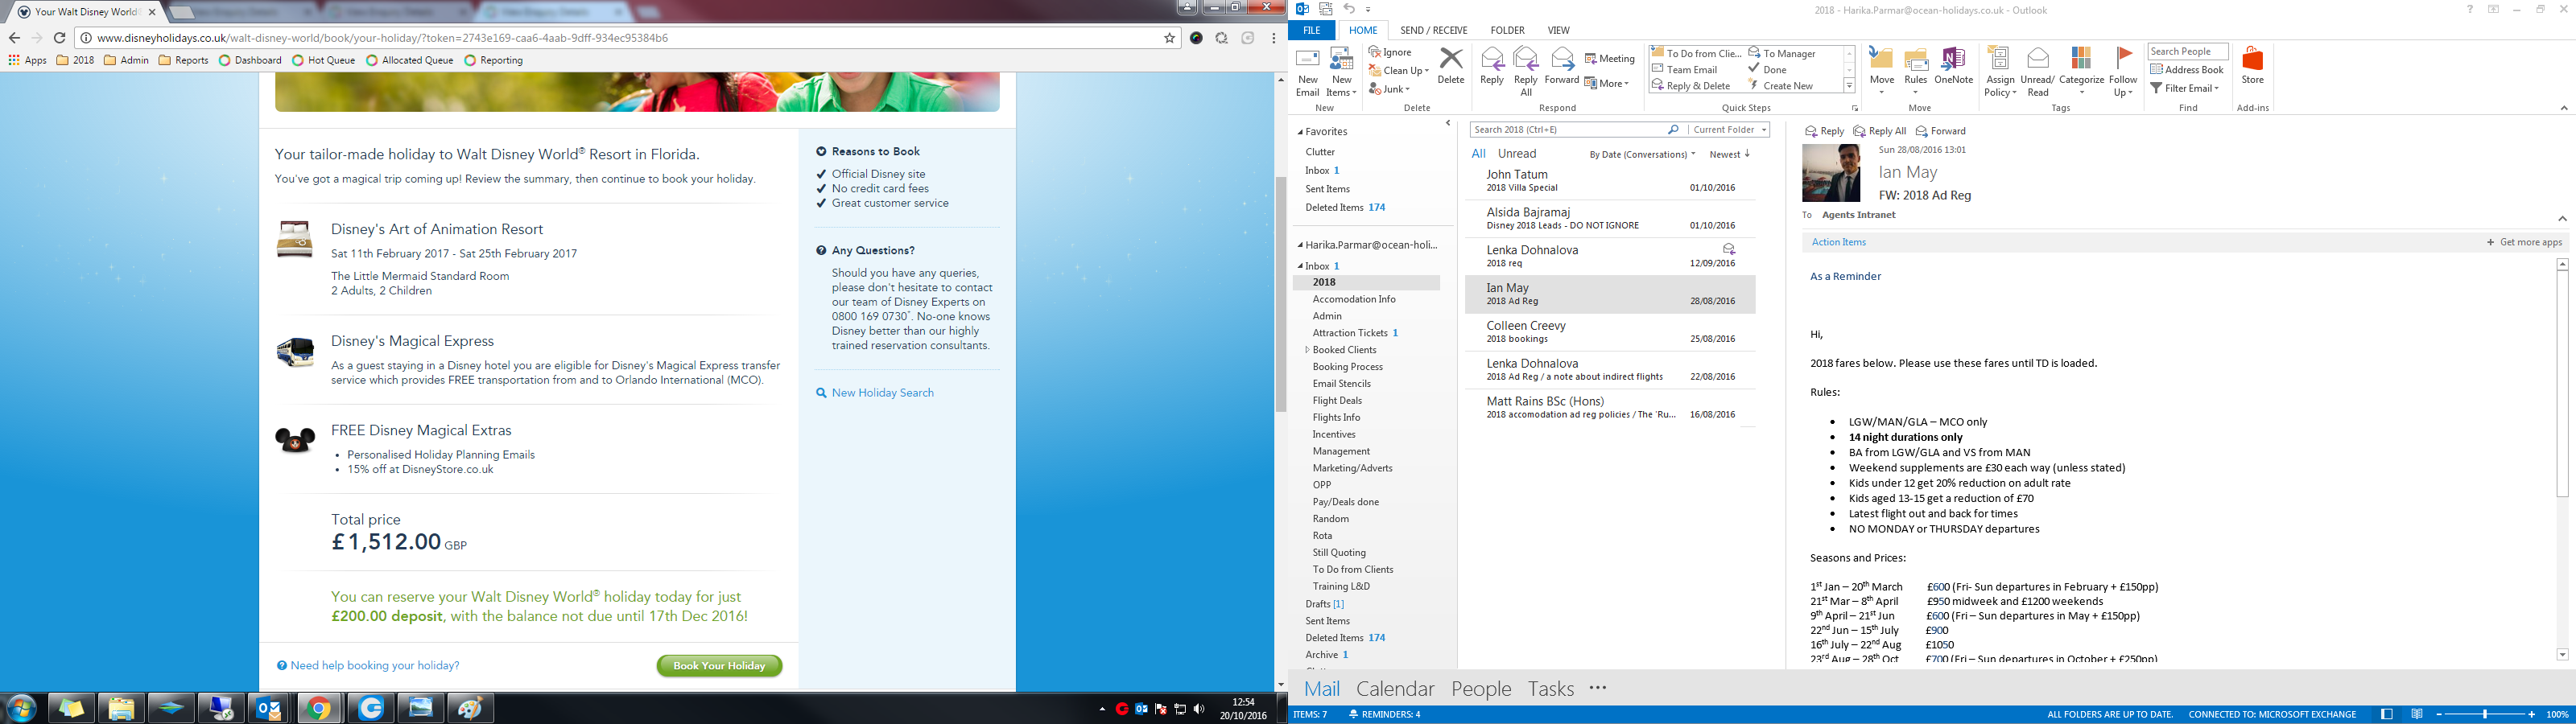The image size is (2576, 724).
Task: Create a Meeting reply from the ribbon
Action: [x=1610, y=59]
